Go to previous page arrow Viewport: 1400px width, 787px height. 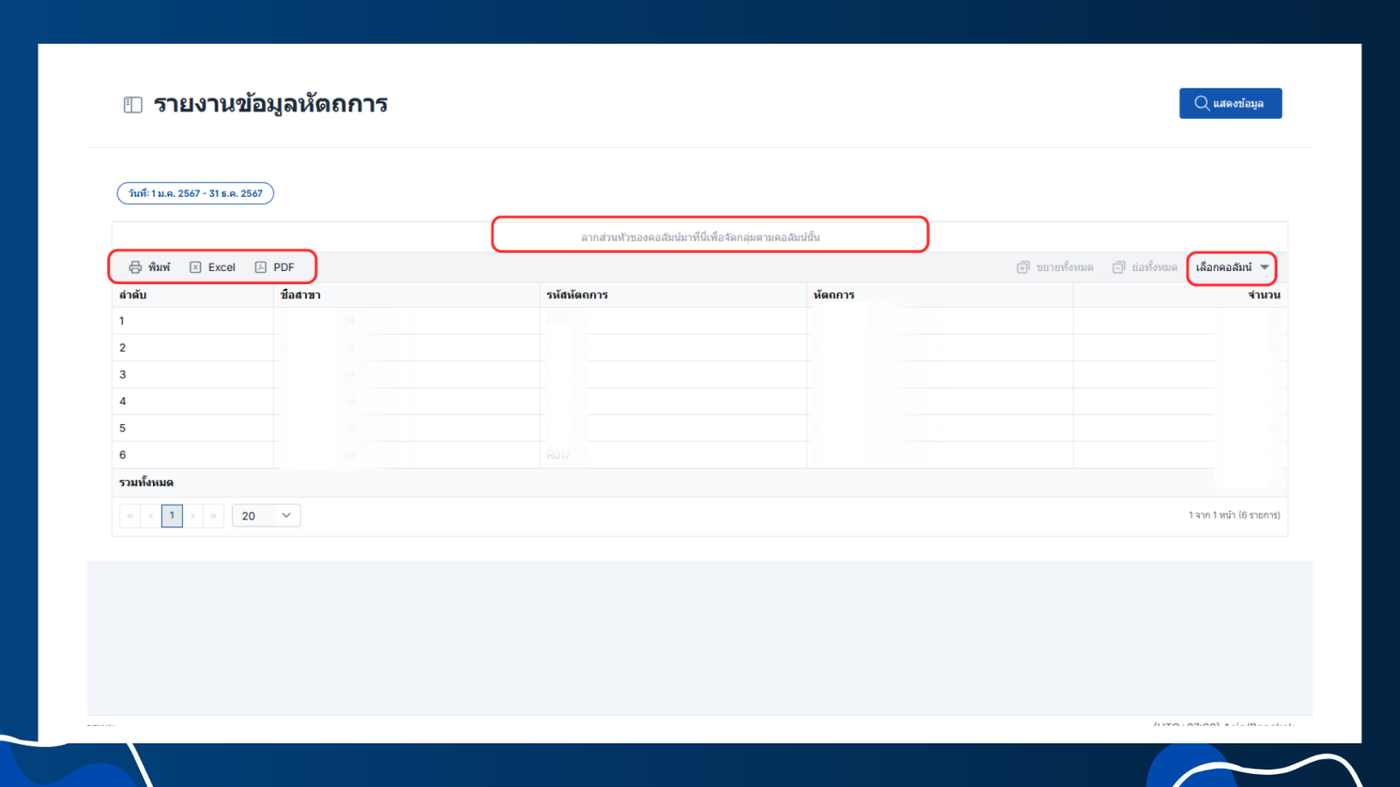click(151, 516)
